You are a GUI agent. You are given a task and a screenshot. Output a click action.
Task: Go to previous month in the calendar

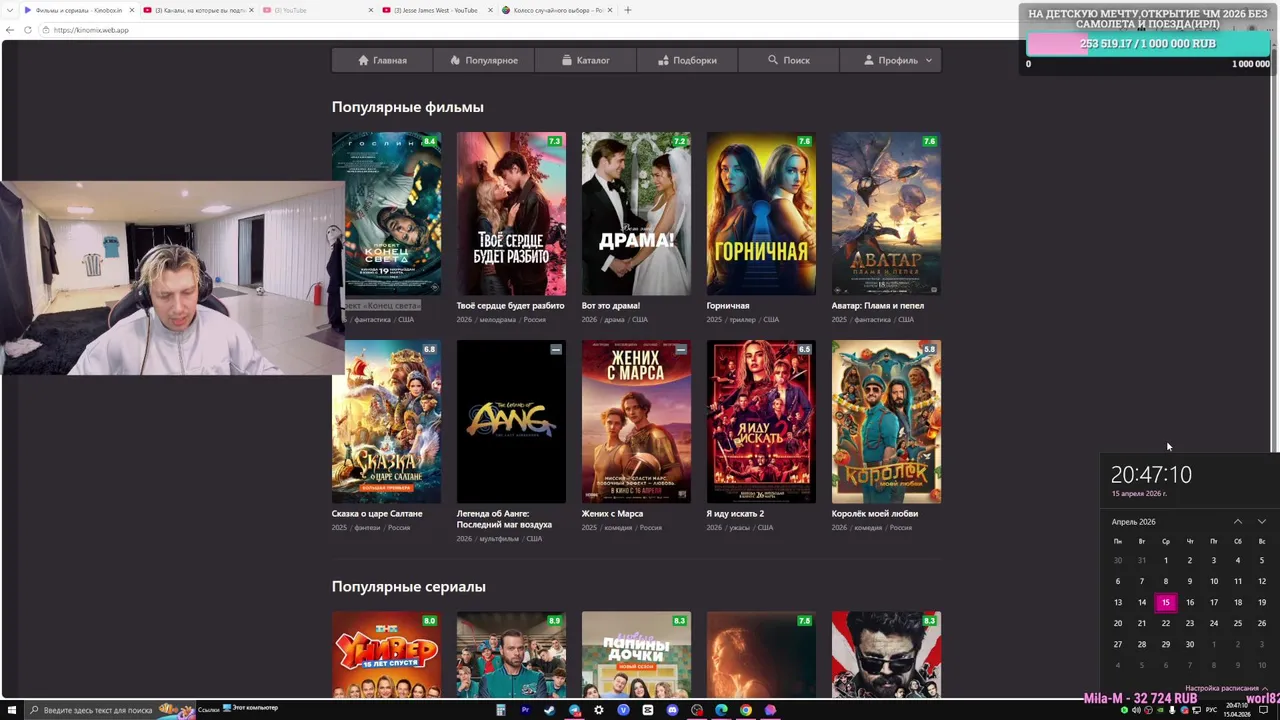click(1237, 522)
